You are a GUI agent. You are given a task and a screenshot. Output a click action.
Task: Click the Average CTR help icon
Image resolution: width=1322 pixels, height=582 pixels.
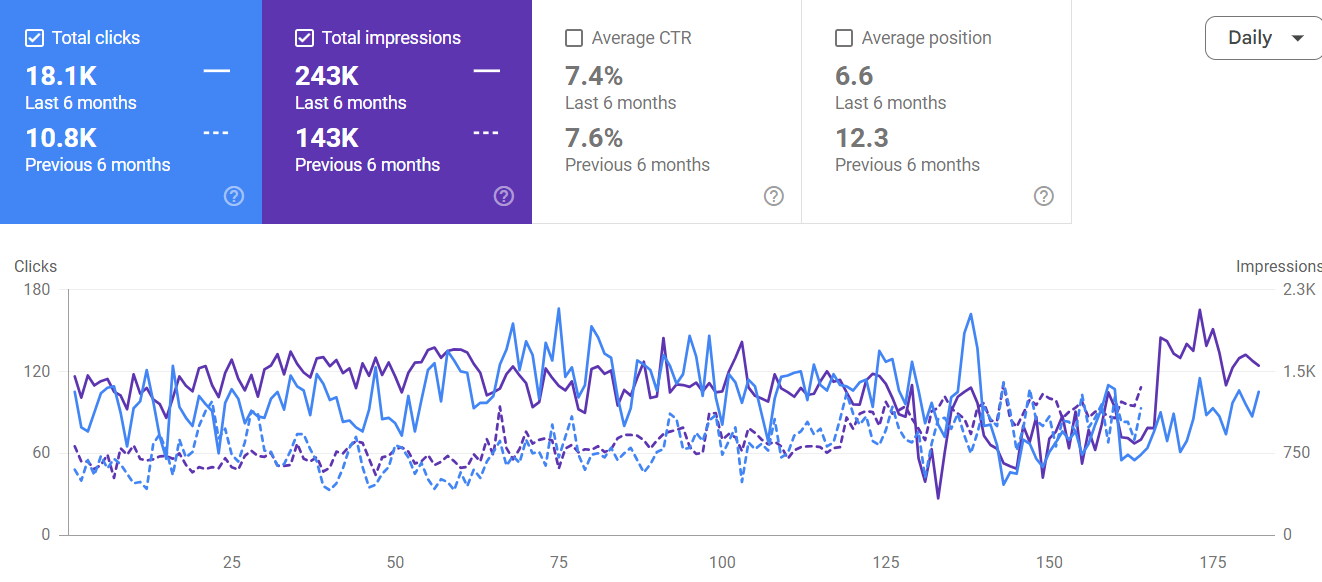(x=774, y=196)
